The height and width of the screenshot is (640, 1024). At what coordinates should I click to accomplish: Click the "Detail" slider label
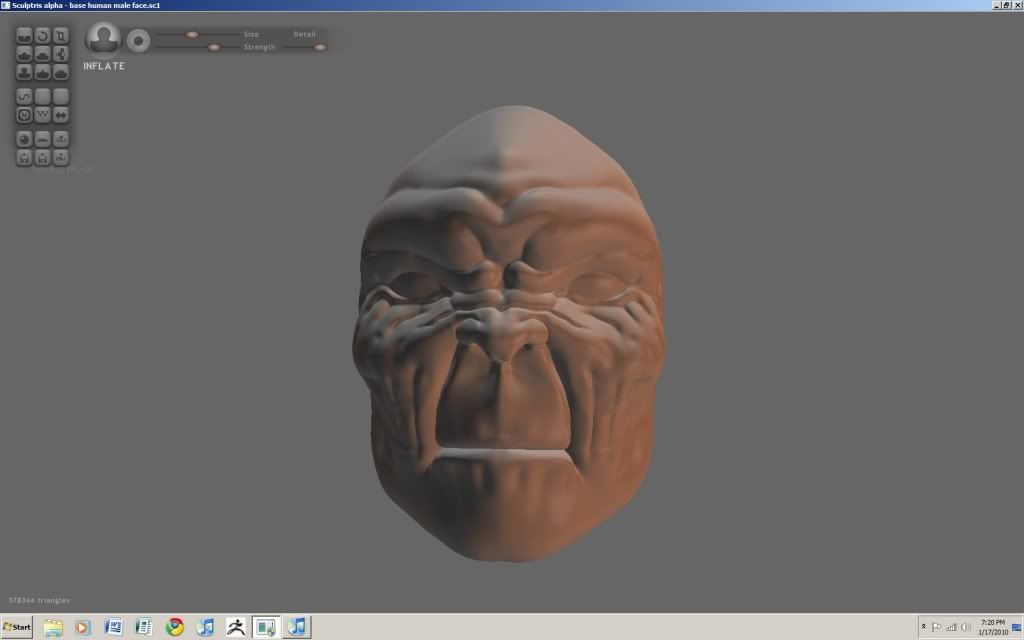(x=304, y=34)
